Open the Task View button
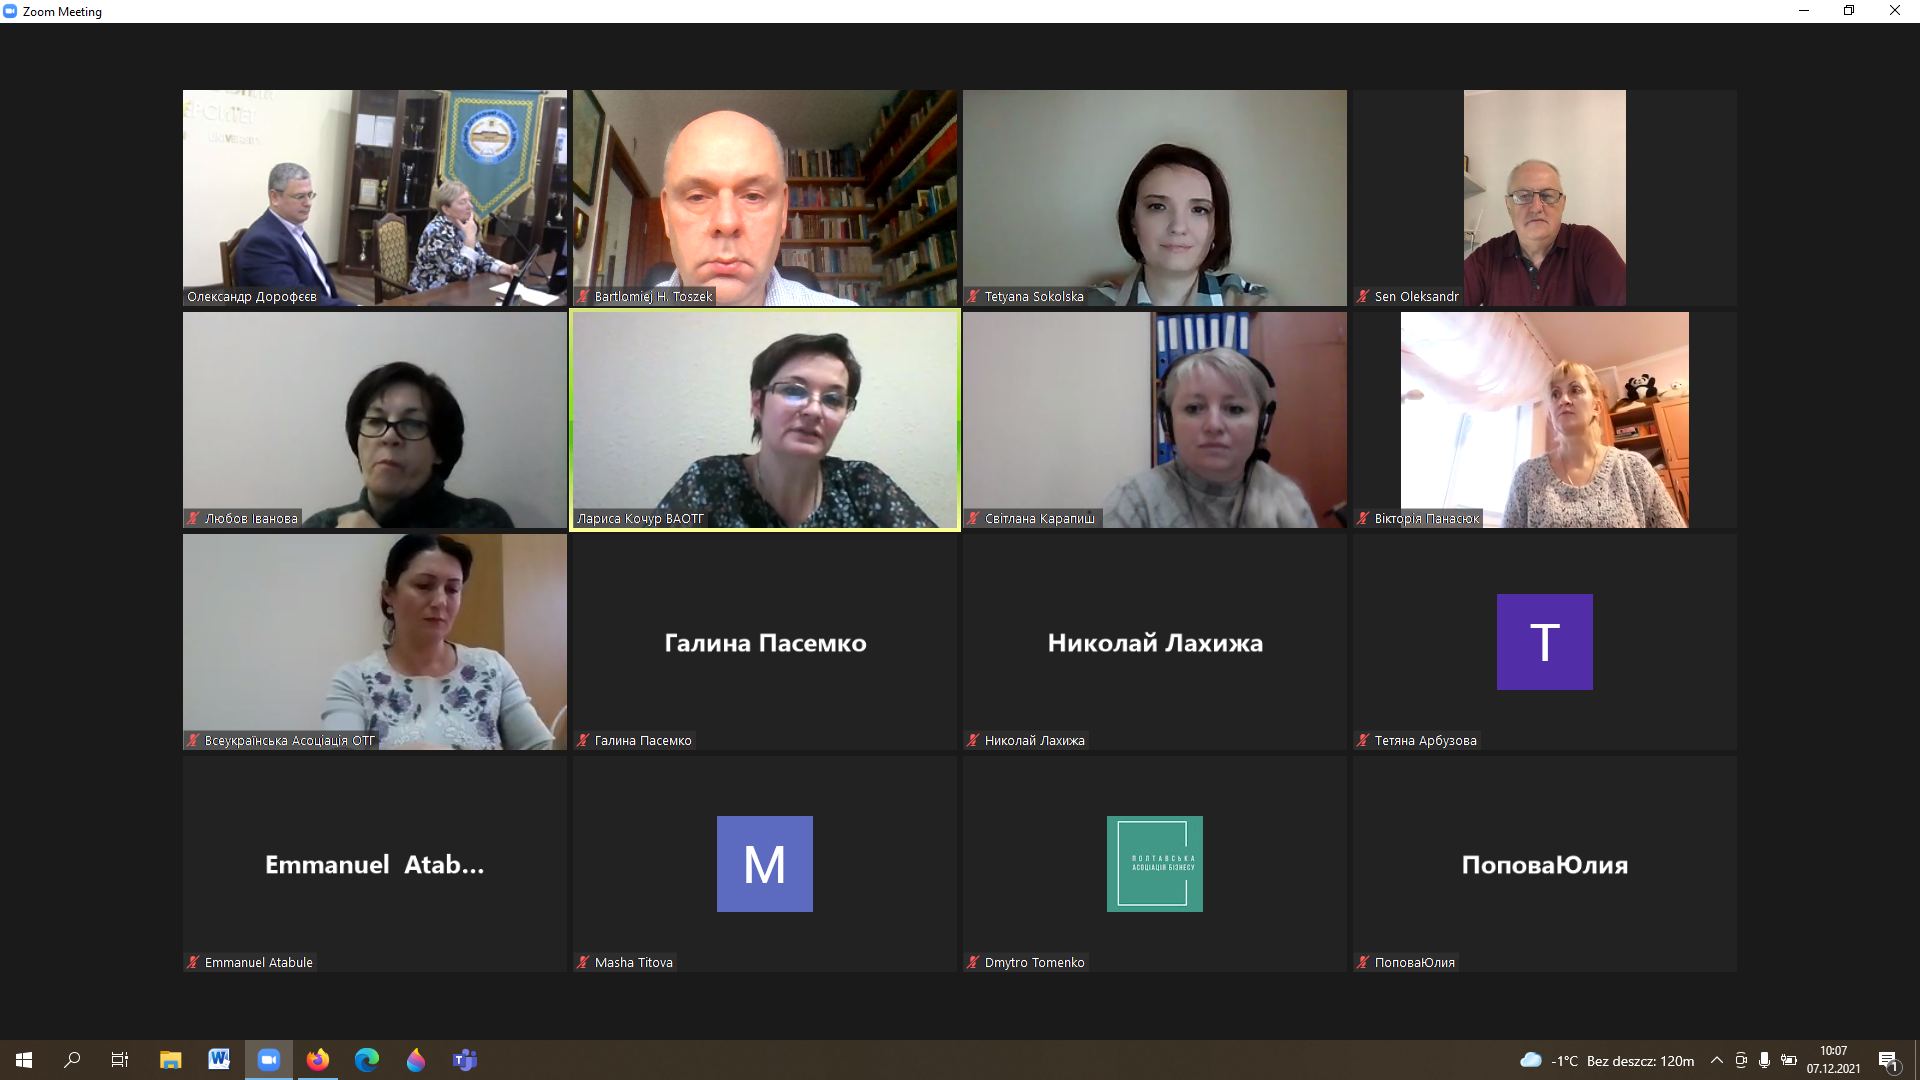Image resolution: width=1920 pixels, height=1080 pixels. (x=120, y=1060)
